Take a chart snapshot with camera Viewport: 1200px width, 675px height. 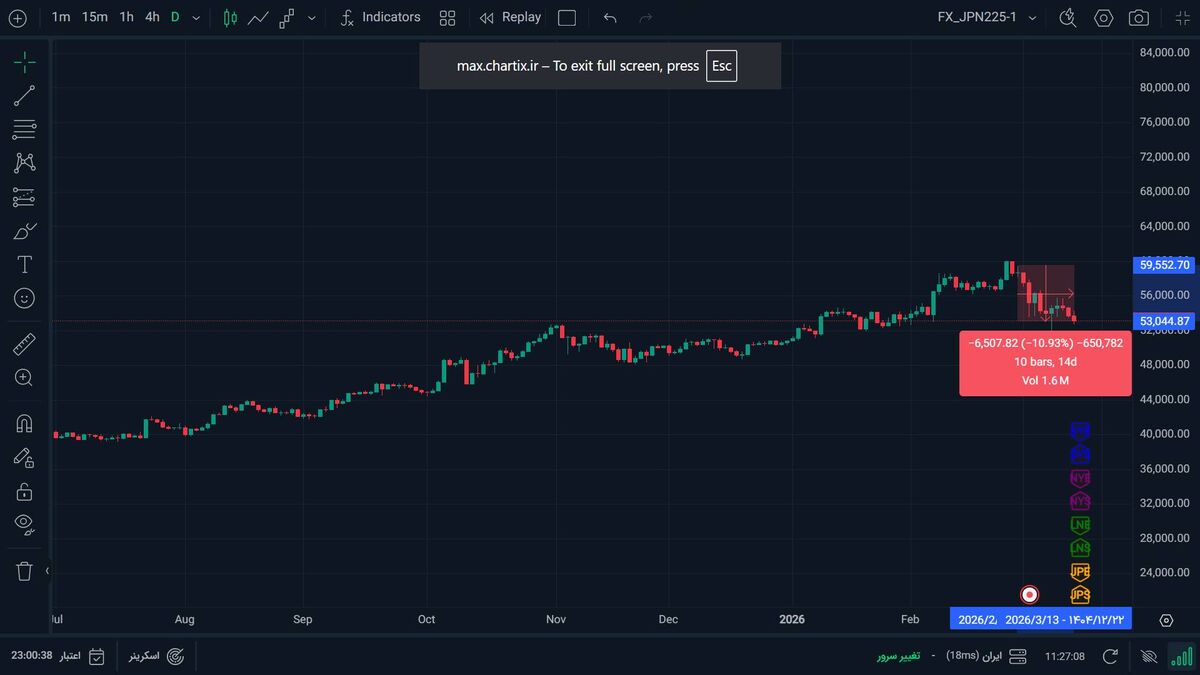1138,18
